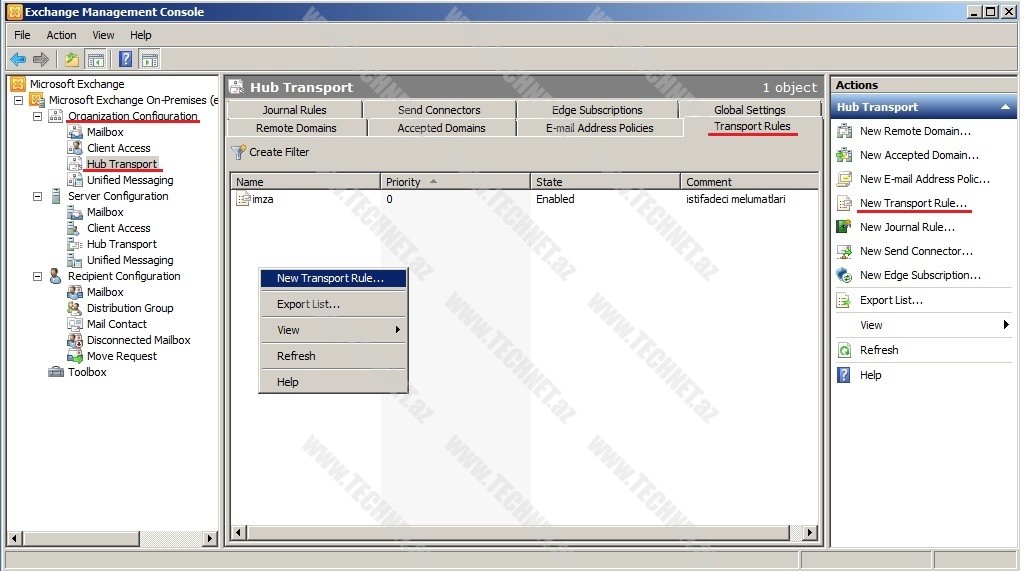Click New Journal Rule action link

pos(907,227)
